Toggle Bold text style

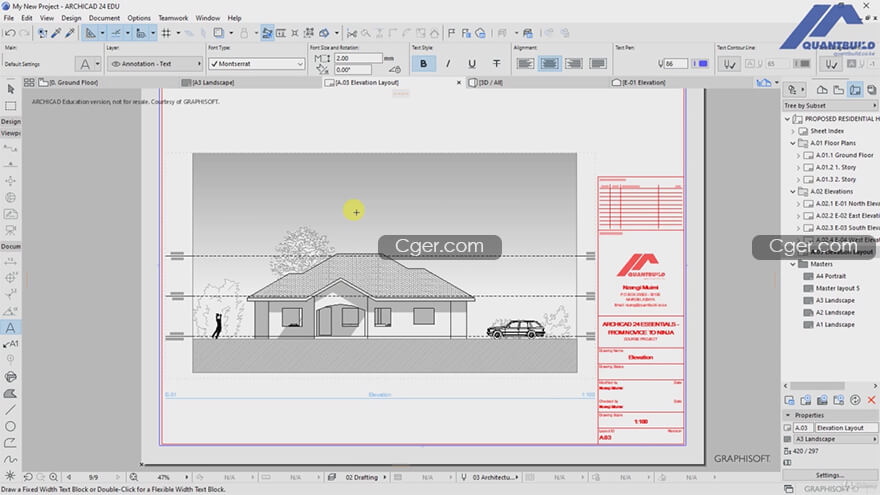pos(423,63)
